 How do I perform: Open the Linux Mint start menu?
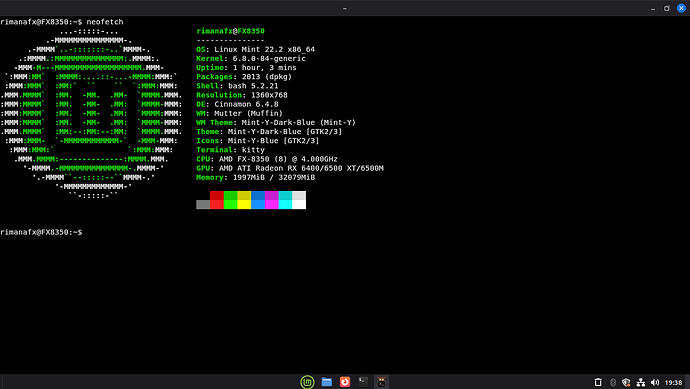pyautogui.click(x=307, y=382)
